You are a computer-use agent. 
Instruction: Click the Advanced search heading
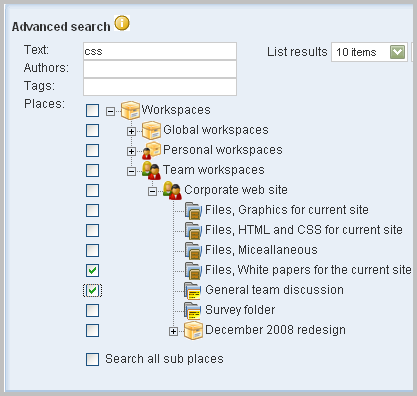pos(61,27)
